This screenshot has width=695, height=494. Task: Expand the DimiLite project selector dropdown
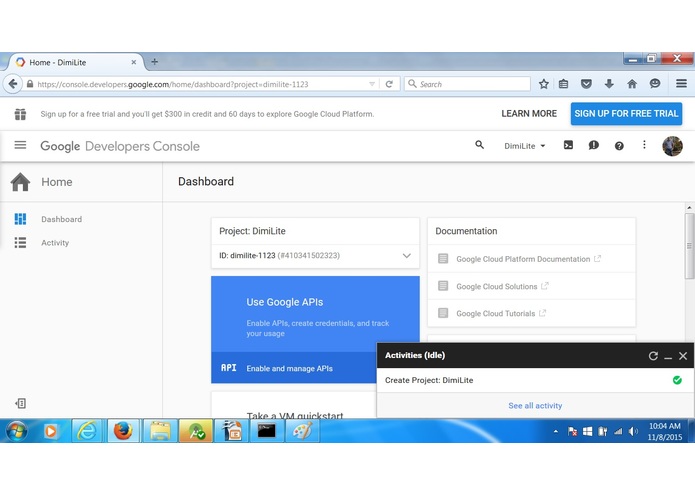(x=524, y=146)
